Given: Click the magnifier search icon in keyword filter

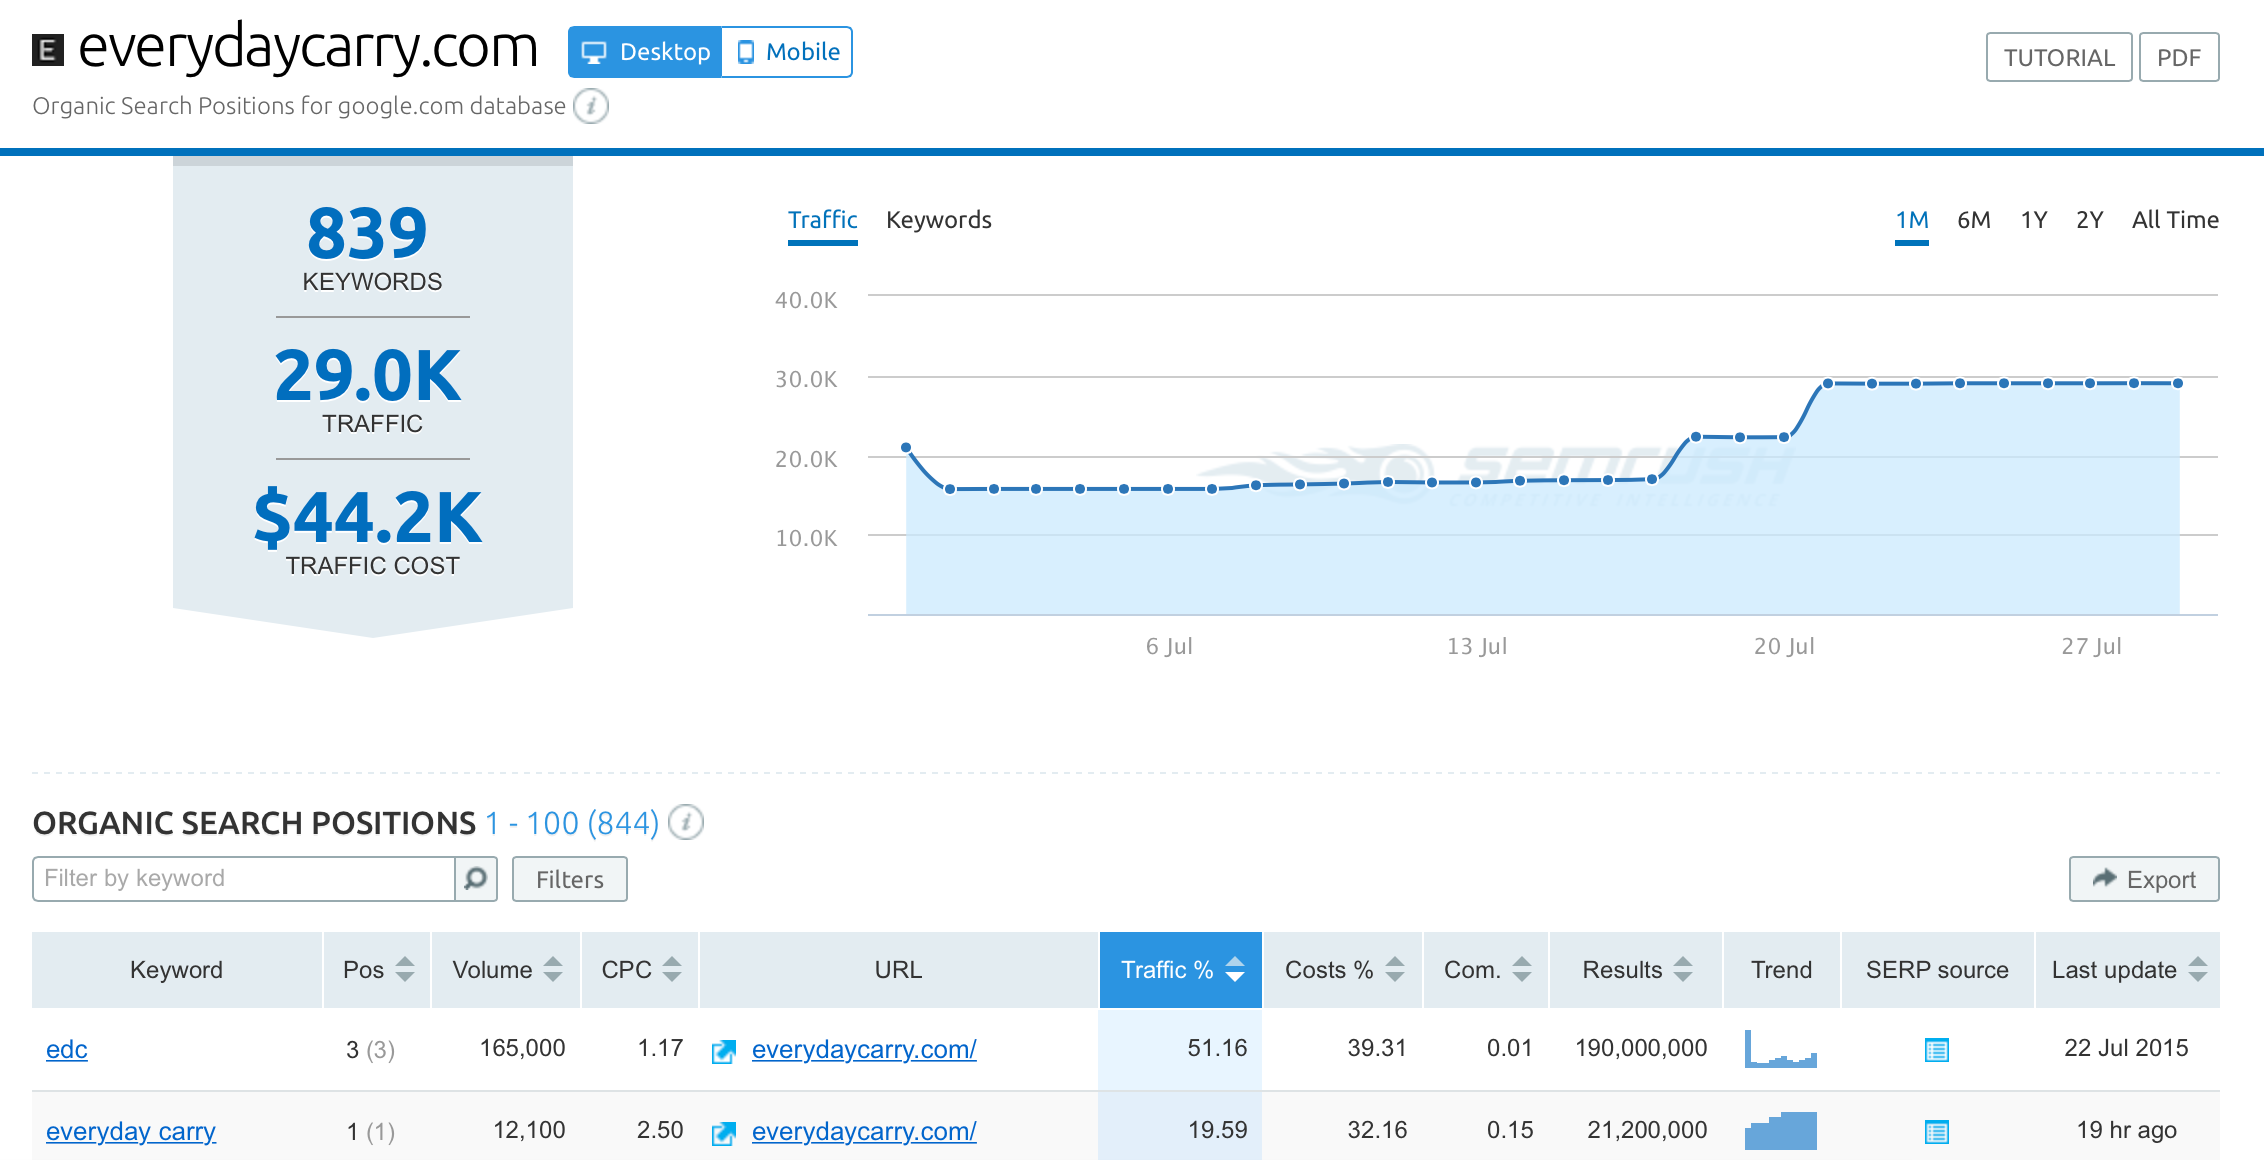Looking at the screenshot, I should pyautogui.click(x=476, y=879).
